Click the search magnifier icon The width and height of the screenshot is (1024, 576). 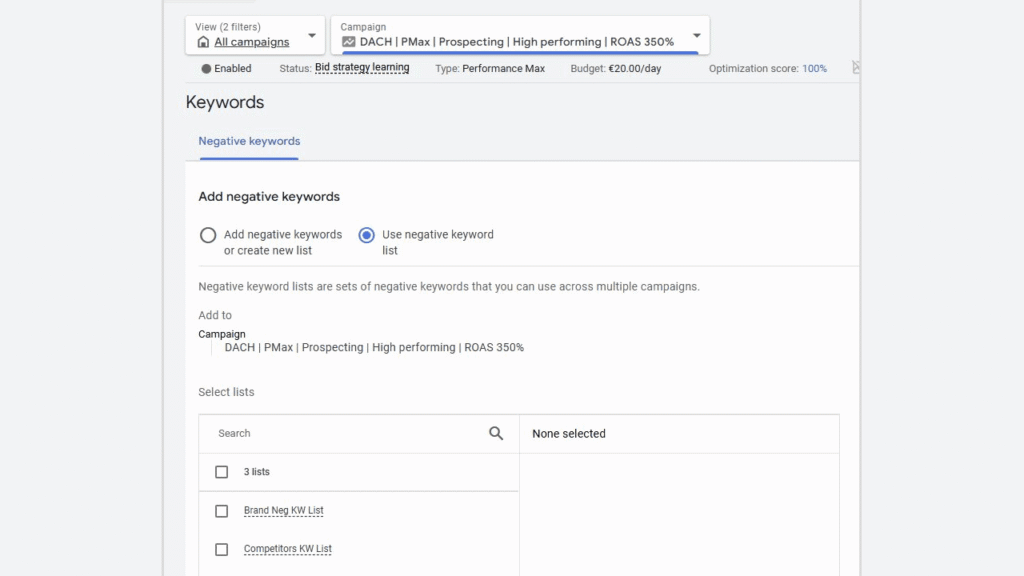click(x=496, y=433)
